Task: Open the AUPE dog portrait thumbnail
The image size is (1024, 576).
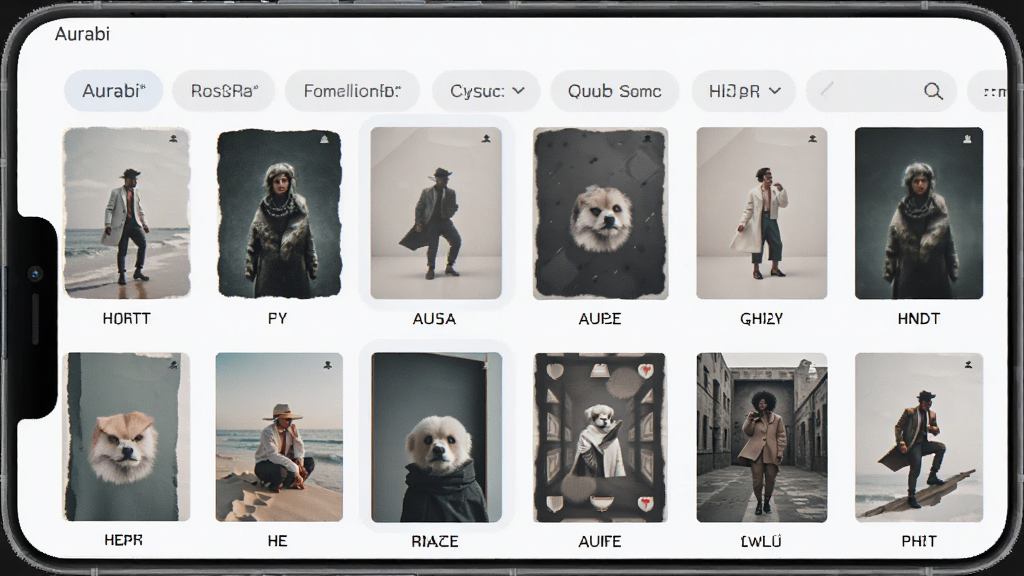Action: 600,214
